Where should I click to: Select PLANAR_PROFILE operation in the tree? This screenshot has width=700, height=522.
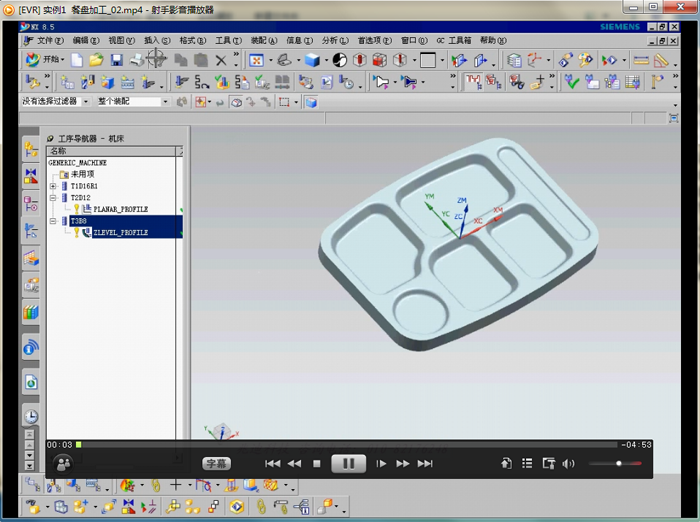pyautogui.click(x=120, y=209)
